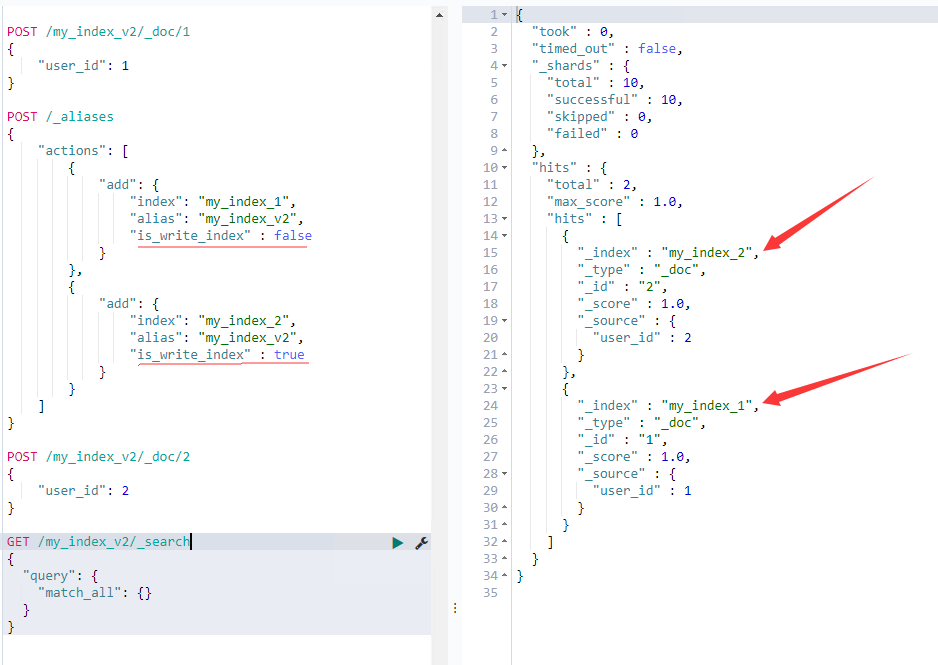Click "my_index_2" value in the response
The width and height of the screenshot is (938, 665).
707,253
